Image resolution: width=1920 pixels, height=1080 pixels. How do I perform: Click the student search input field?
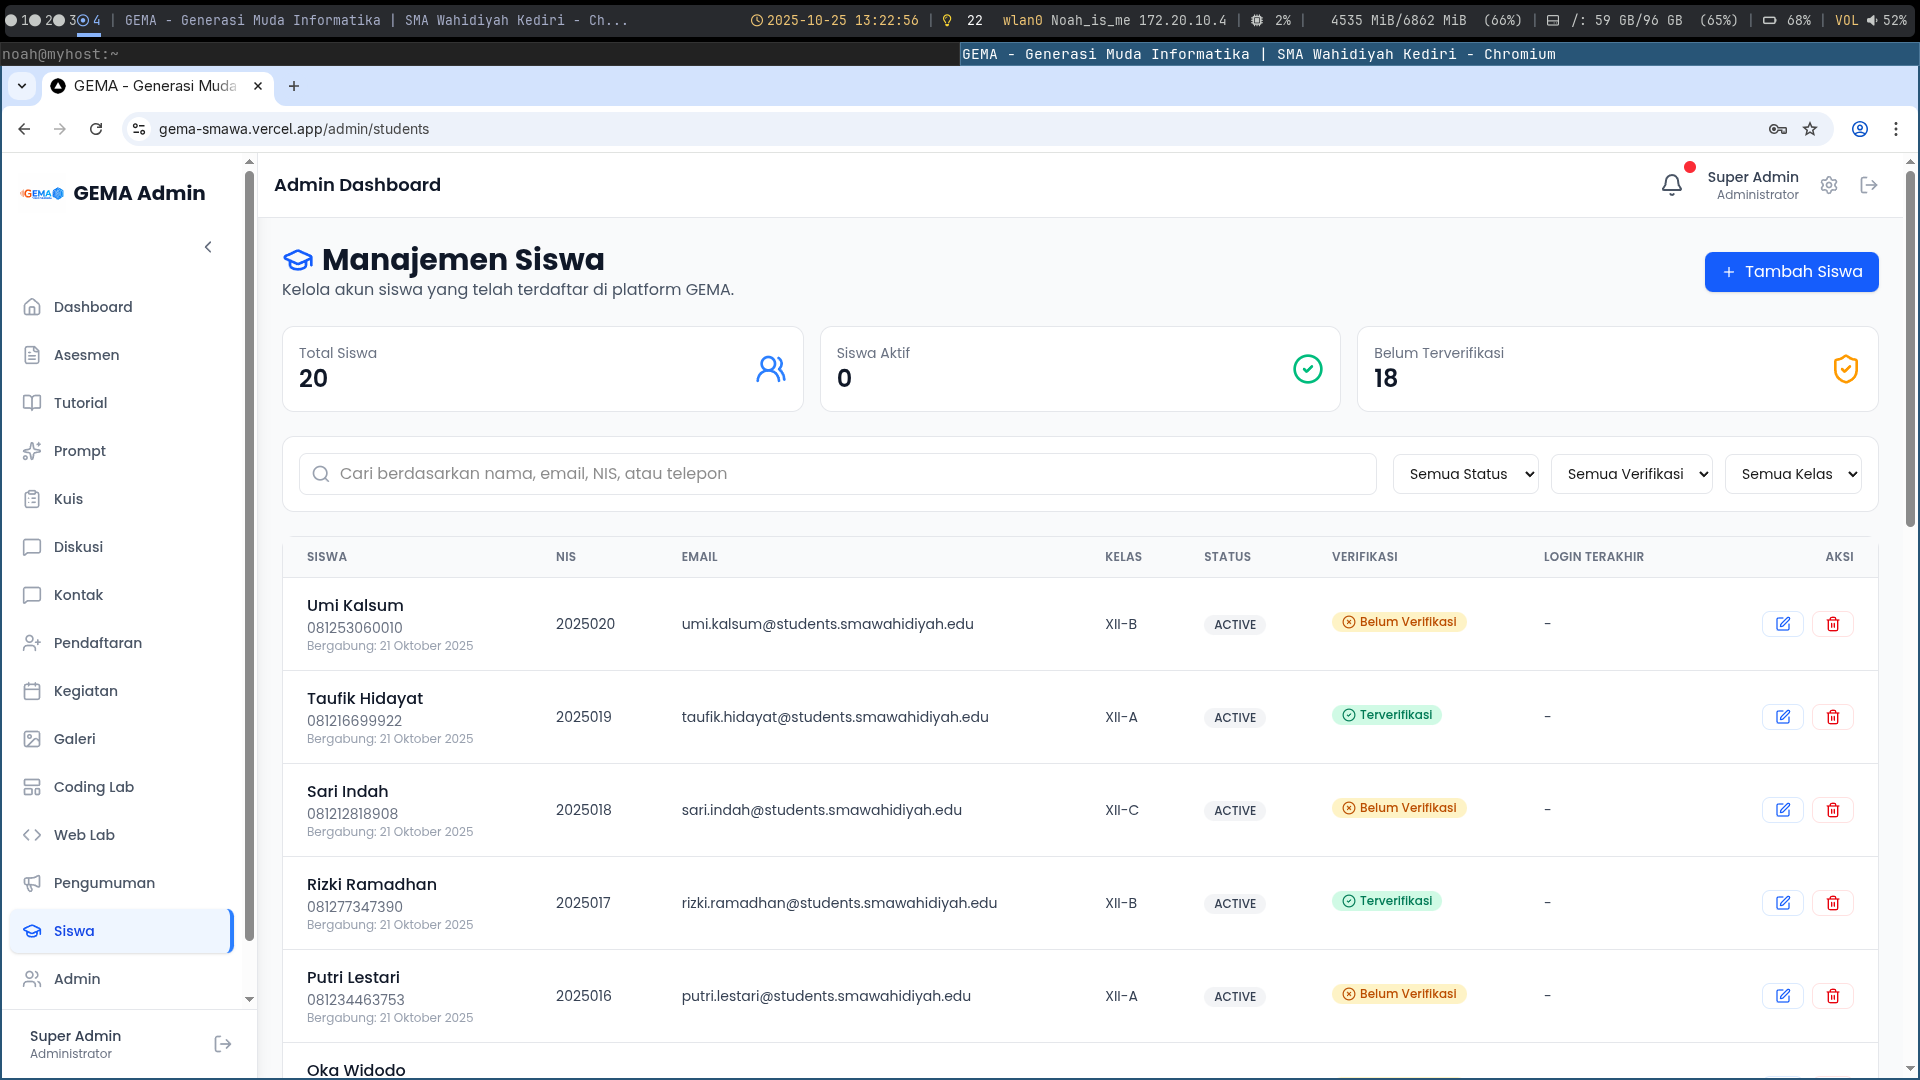840,474
